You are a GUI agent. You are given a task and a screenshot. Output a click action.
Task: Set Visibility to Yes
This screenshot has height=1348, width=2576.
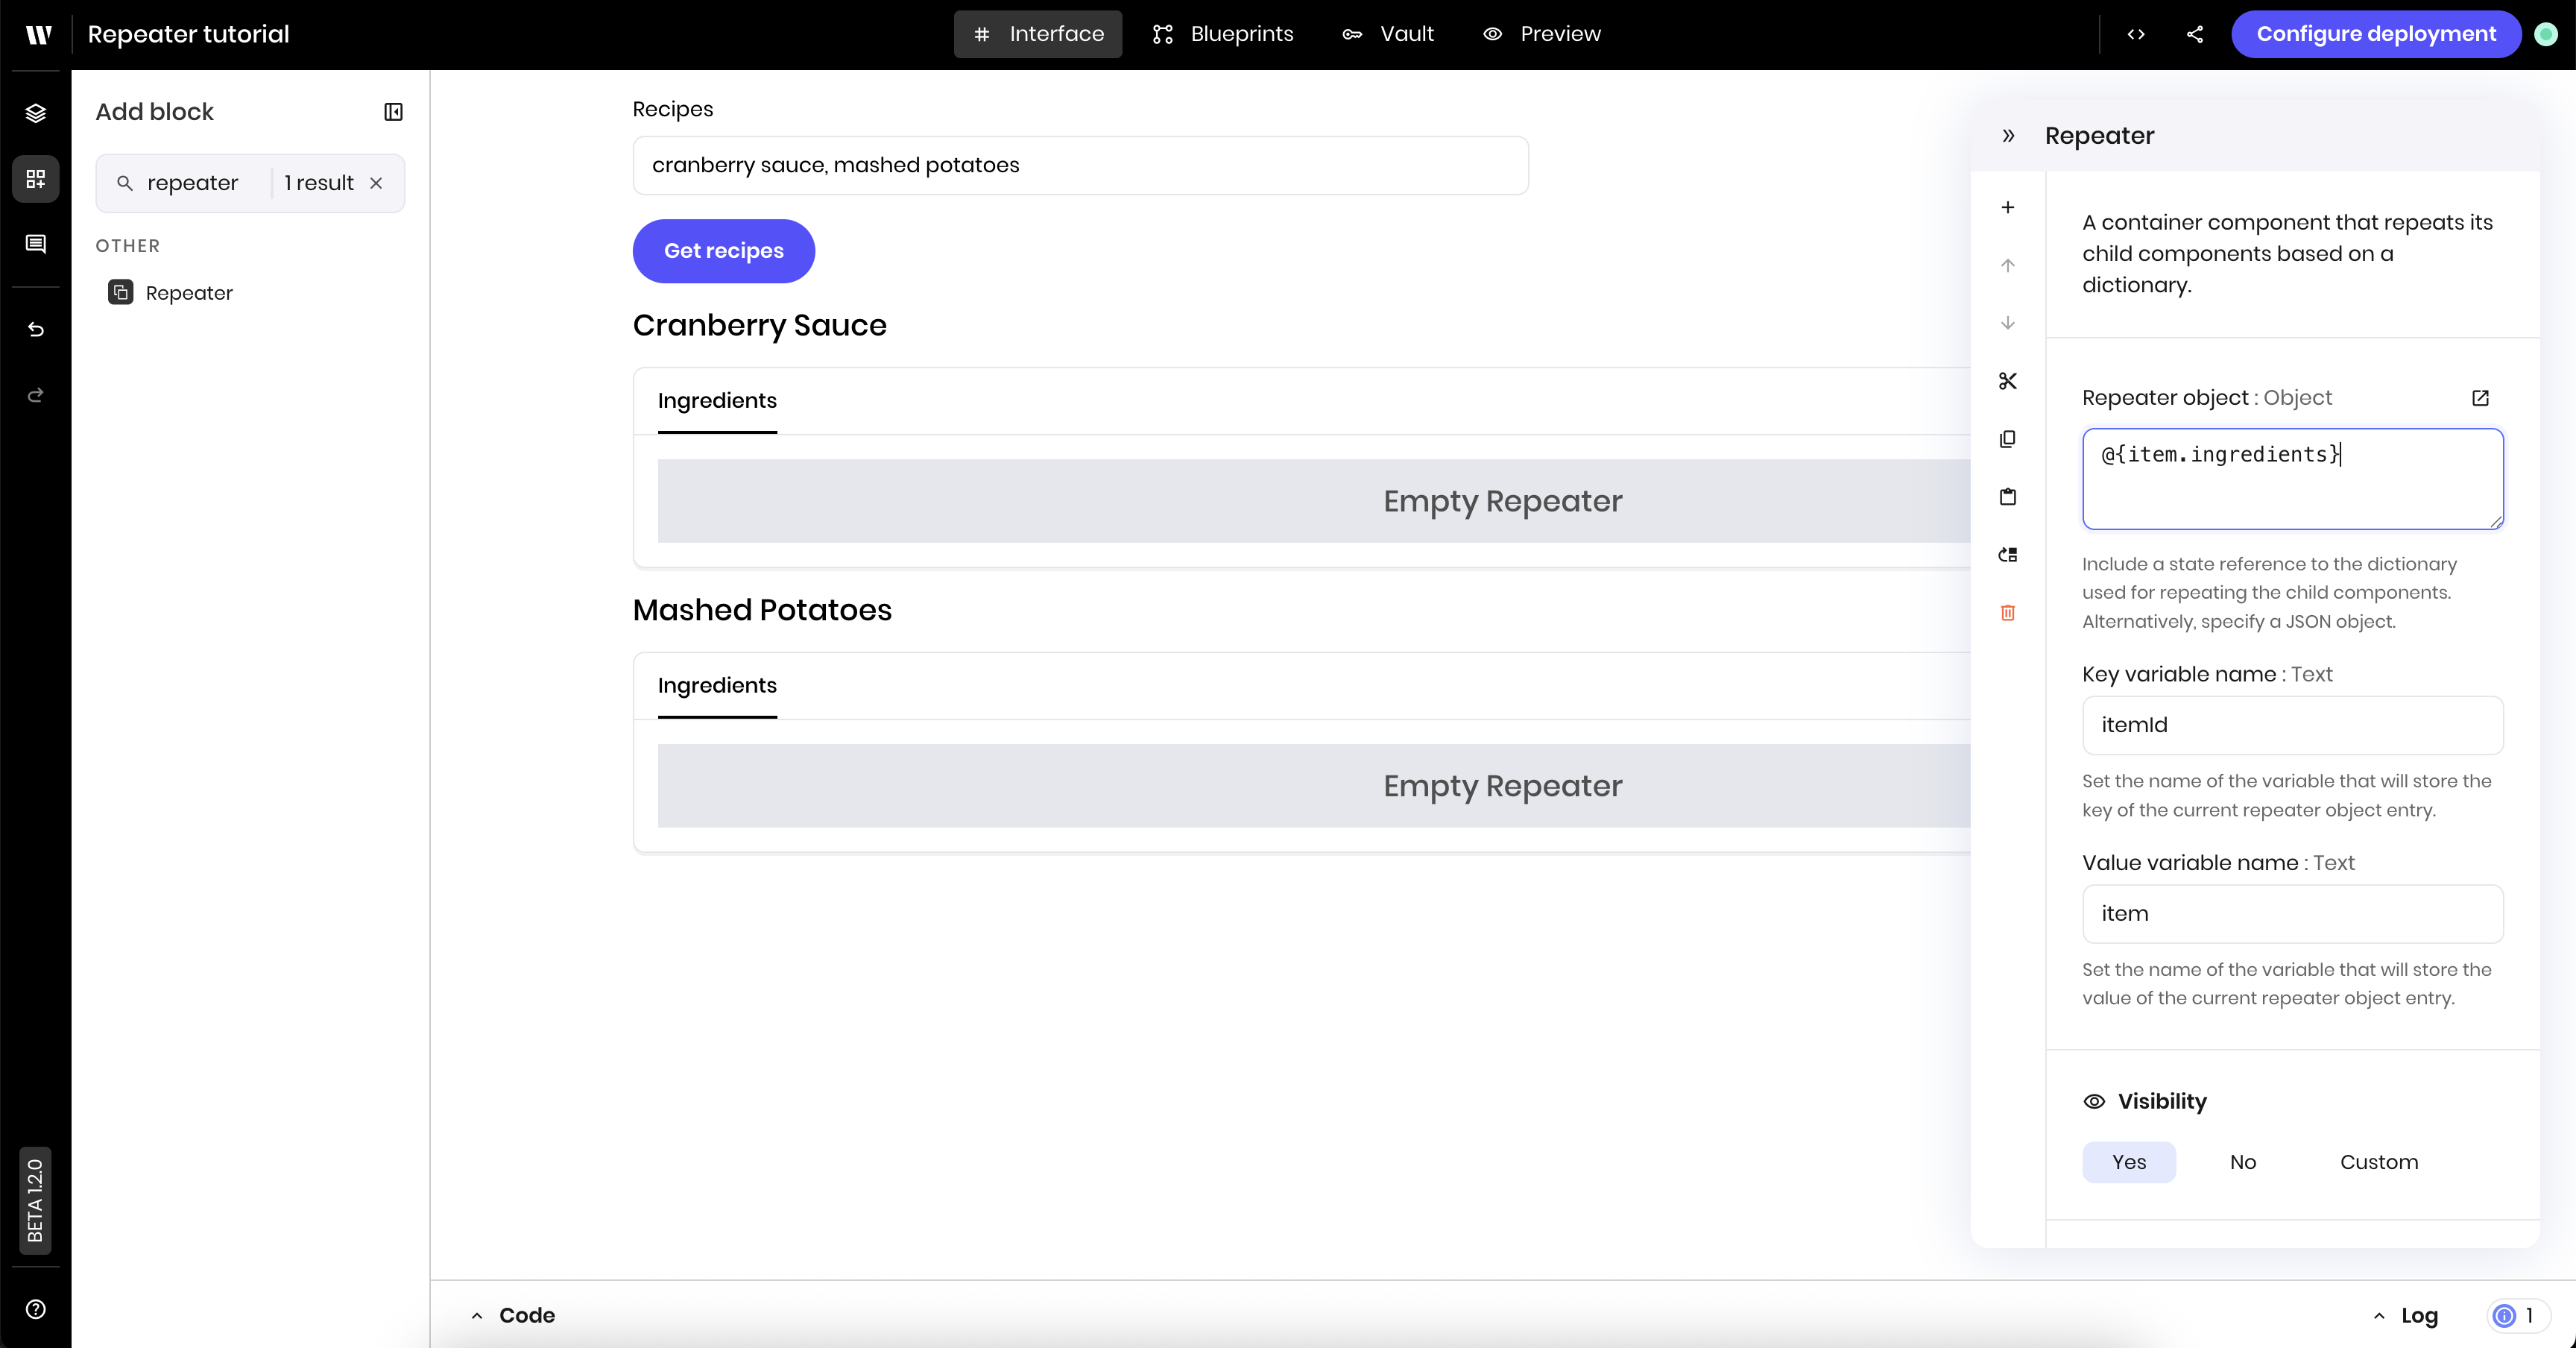click(2129, 1162)
